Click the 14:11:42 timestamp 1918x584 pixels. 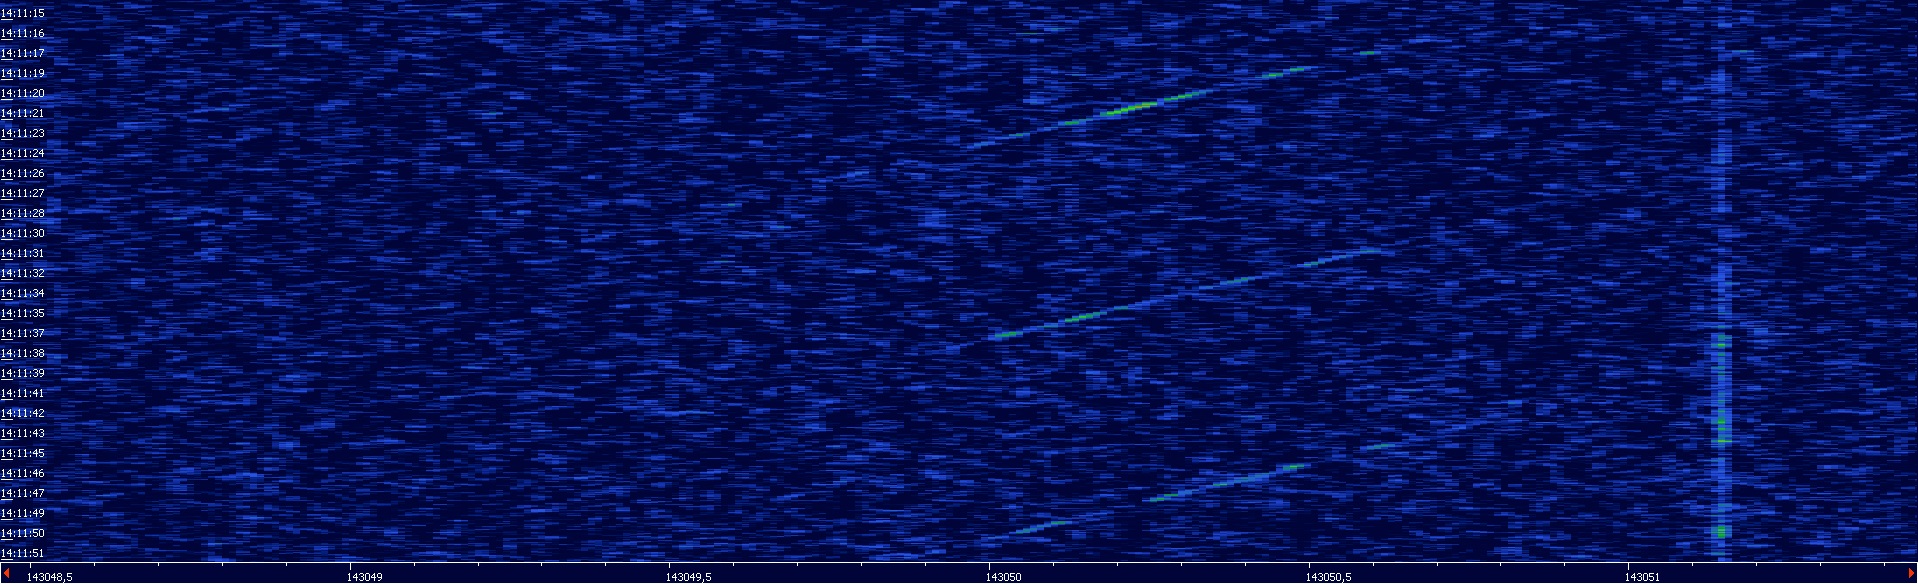23,413
